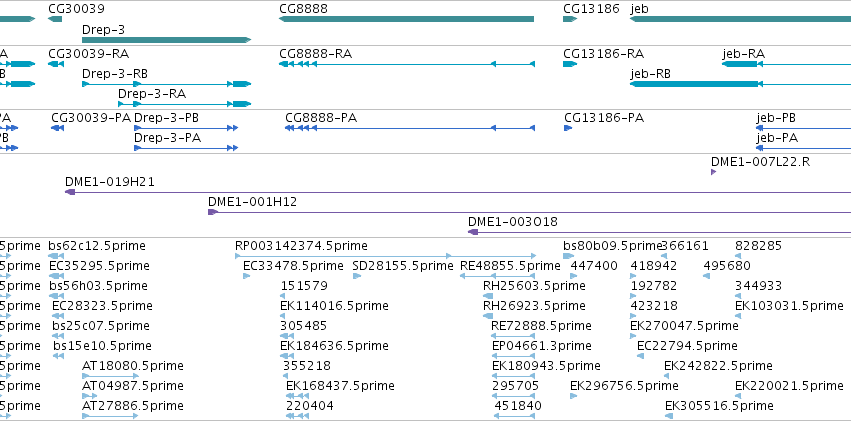Image resolution: width=851 pixels, height=421 pixels.
Task: Click the RP003142374.5prime EST feature
Action: coord(385,256)
